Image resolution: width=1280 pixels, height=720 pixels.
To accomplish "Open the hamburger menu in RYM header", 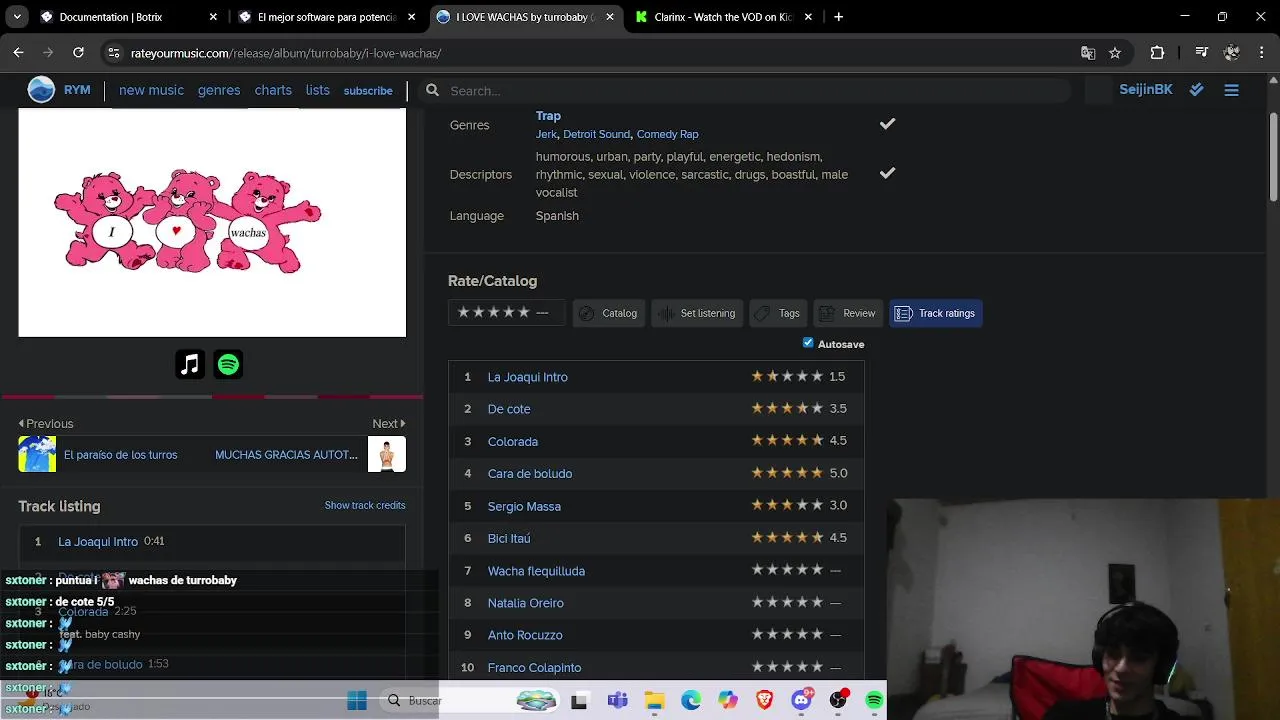I will click(x=1231, y=90).
